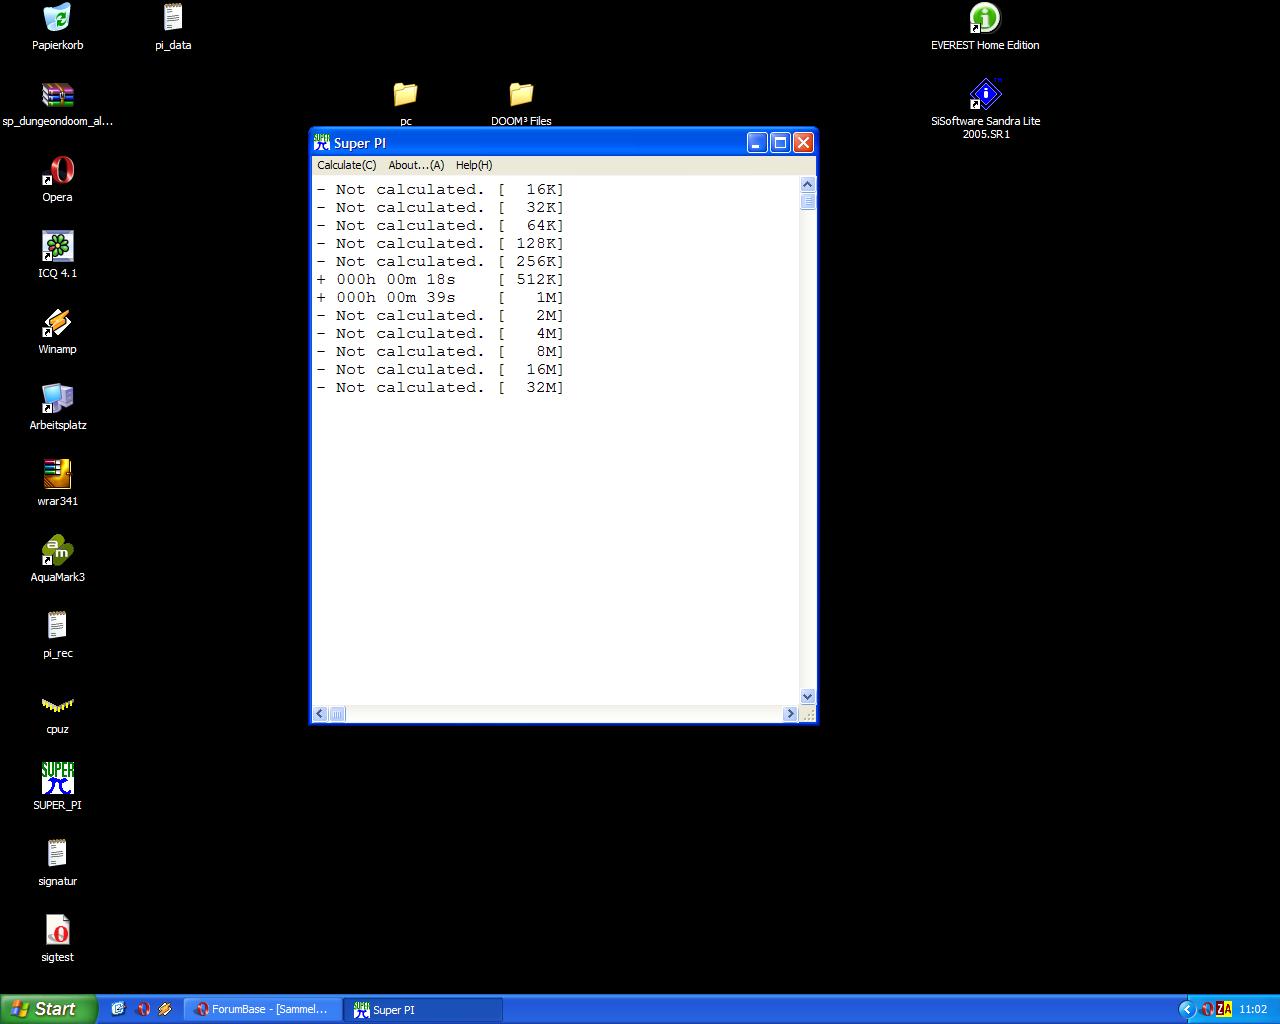The width and height of the screenshot is (1280, 1024).
Task: Click the 'Not calculated. [ 256K]' line
Action: click(440, 262)
